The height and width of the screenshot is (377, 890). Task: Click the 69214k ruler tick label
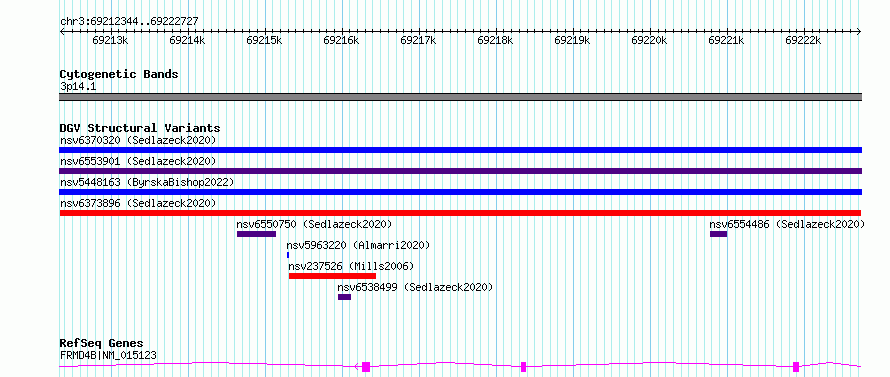[187, 40]
